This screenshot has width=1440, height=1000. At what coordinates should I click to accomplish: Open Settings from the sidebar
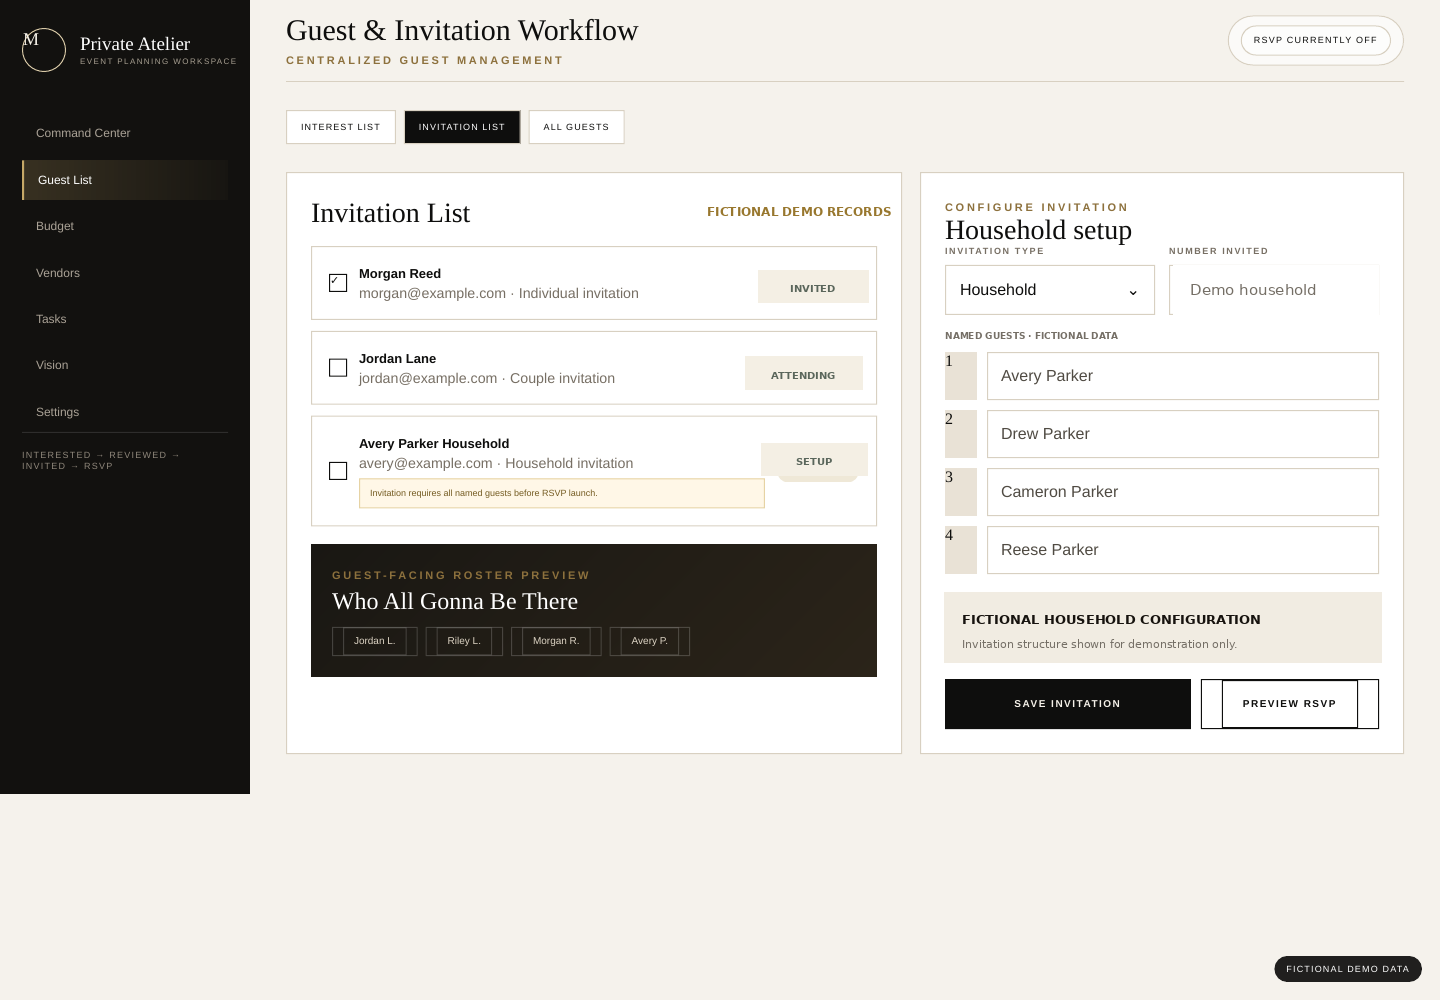click(125, 412)
